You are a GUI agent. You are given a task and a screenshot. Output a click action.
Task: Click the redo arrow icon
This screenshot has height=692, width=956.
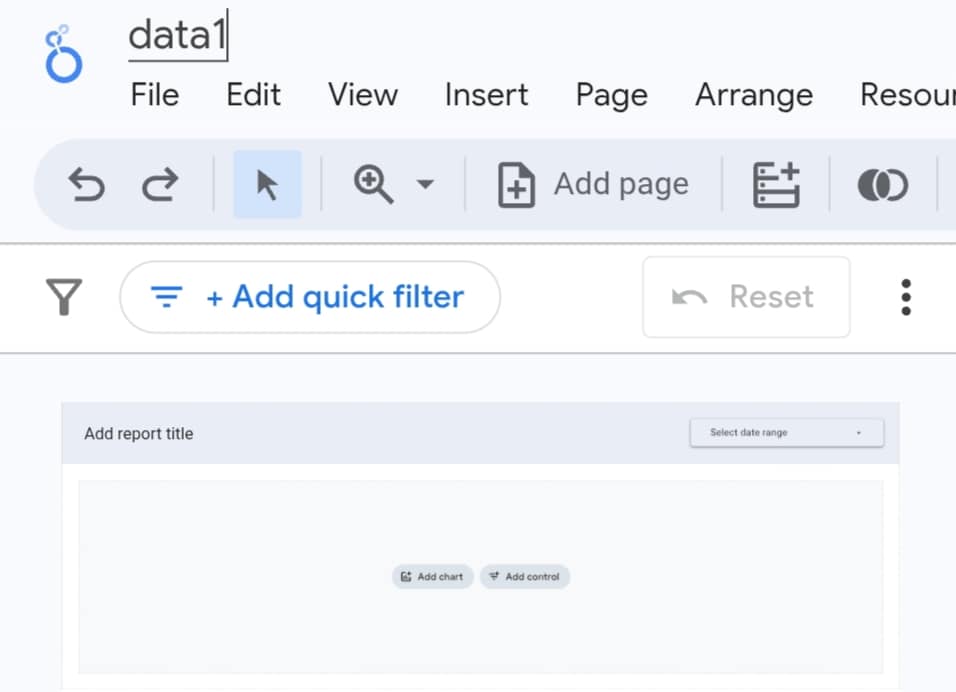click(x=160, y=185)
